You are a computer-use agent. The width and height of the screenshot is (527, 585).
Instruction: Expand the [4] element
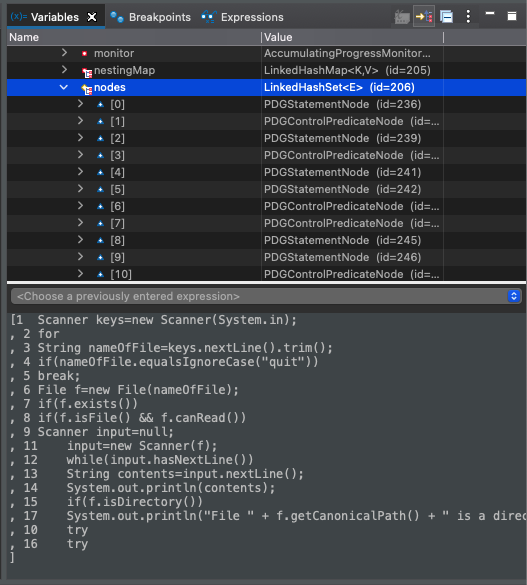pyautogui.click(x=80, y=172)
